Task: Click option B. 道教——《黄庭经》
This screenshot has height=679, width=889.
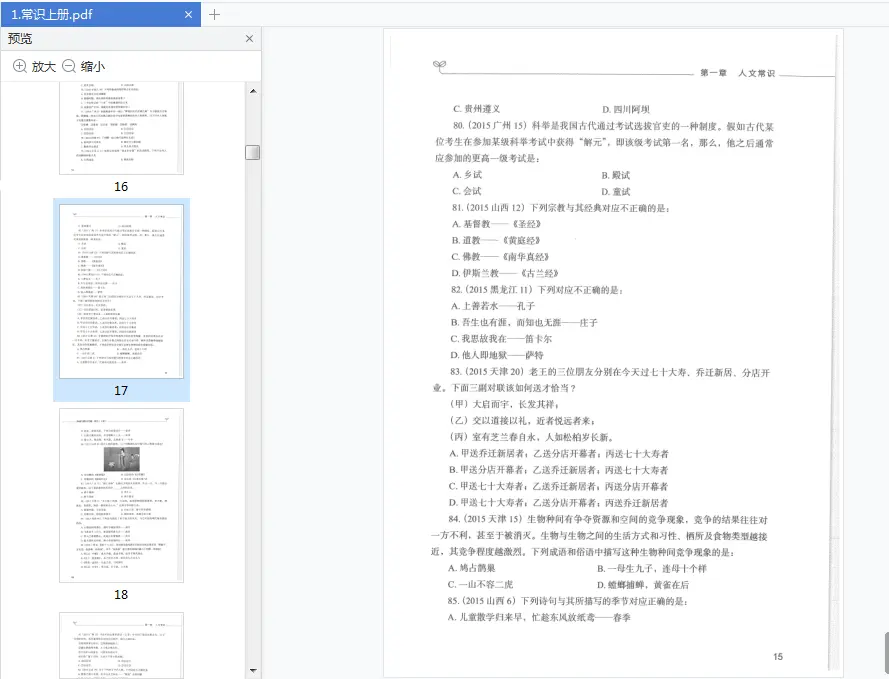Action: pyautogui.click(x=496, y=240)
